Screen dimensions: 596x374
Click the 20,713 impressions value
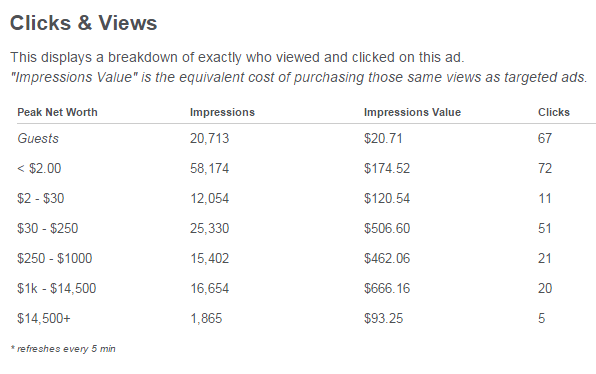click(209, 138)
